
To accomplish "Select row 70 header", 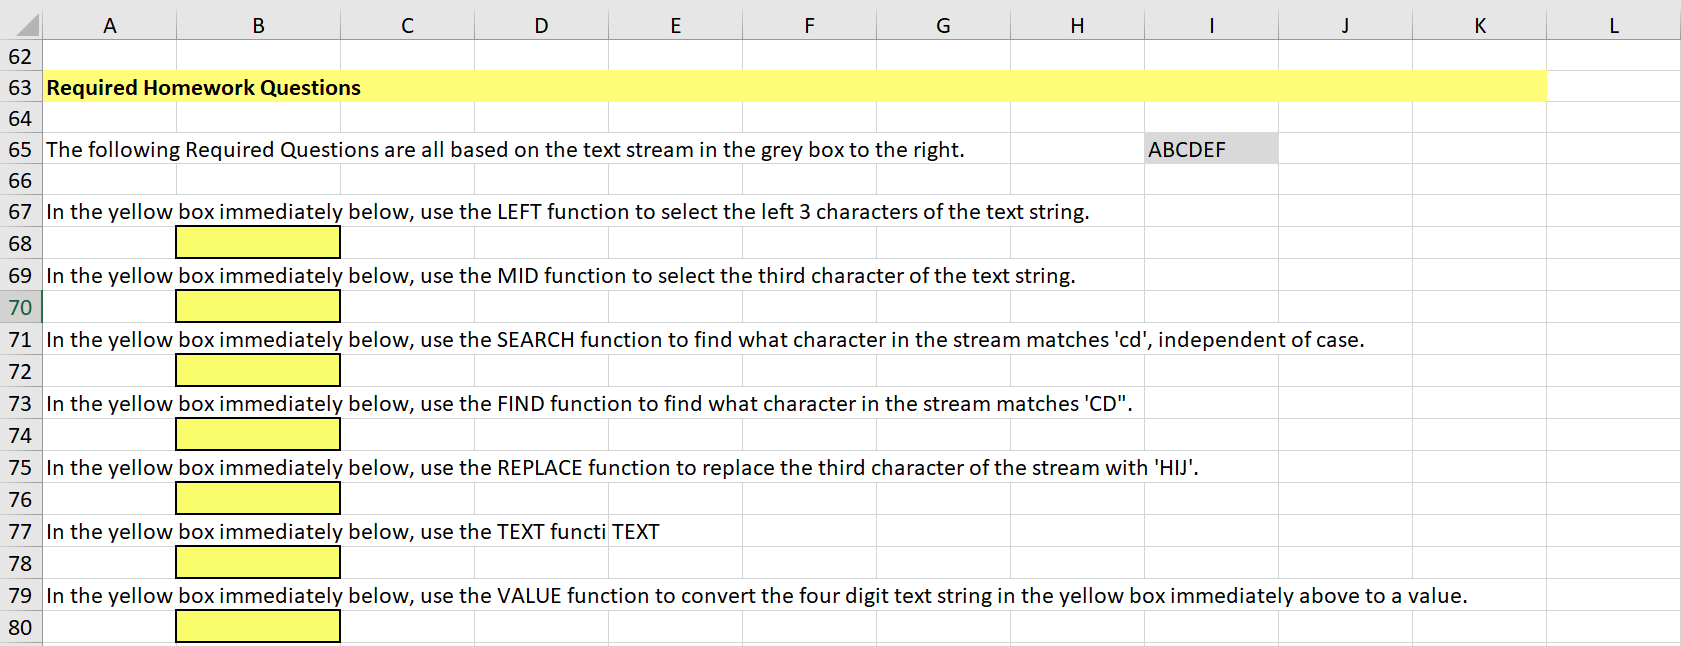I will (x=21, y=307).
